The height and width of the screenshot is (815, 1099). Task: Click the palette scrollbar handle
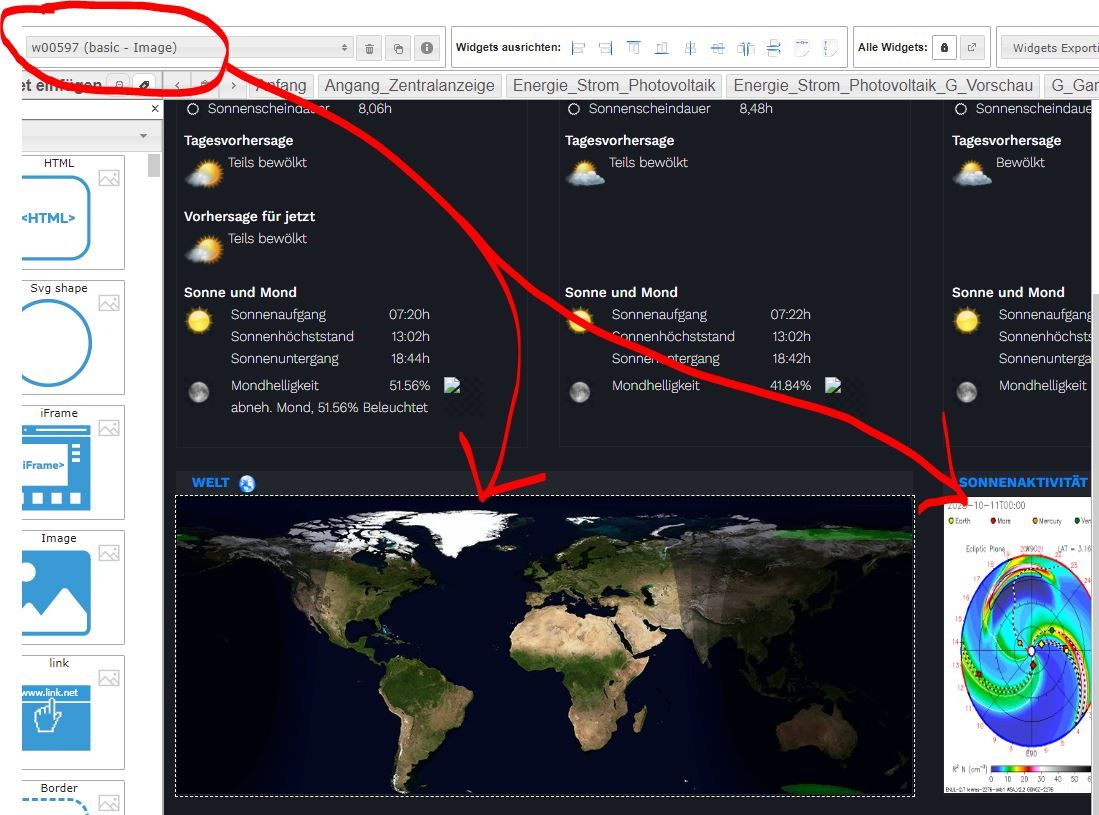click(x=153, y=165)
